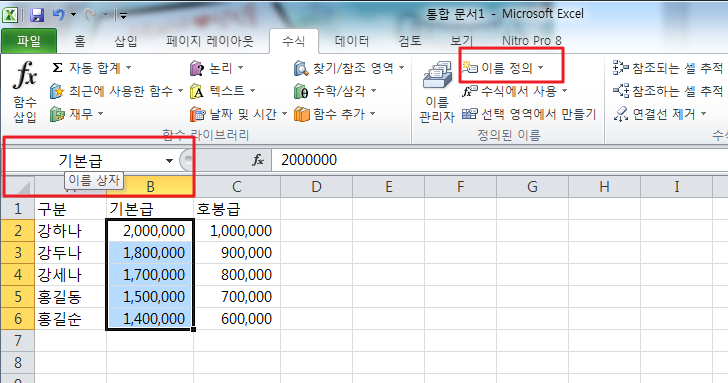Open Recently Used functions (최근에 사용한 함수)
728x383 pixels.
pos(117,91)
